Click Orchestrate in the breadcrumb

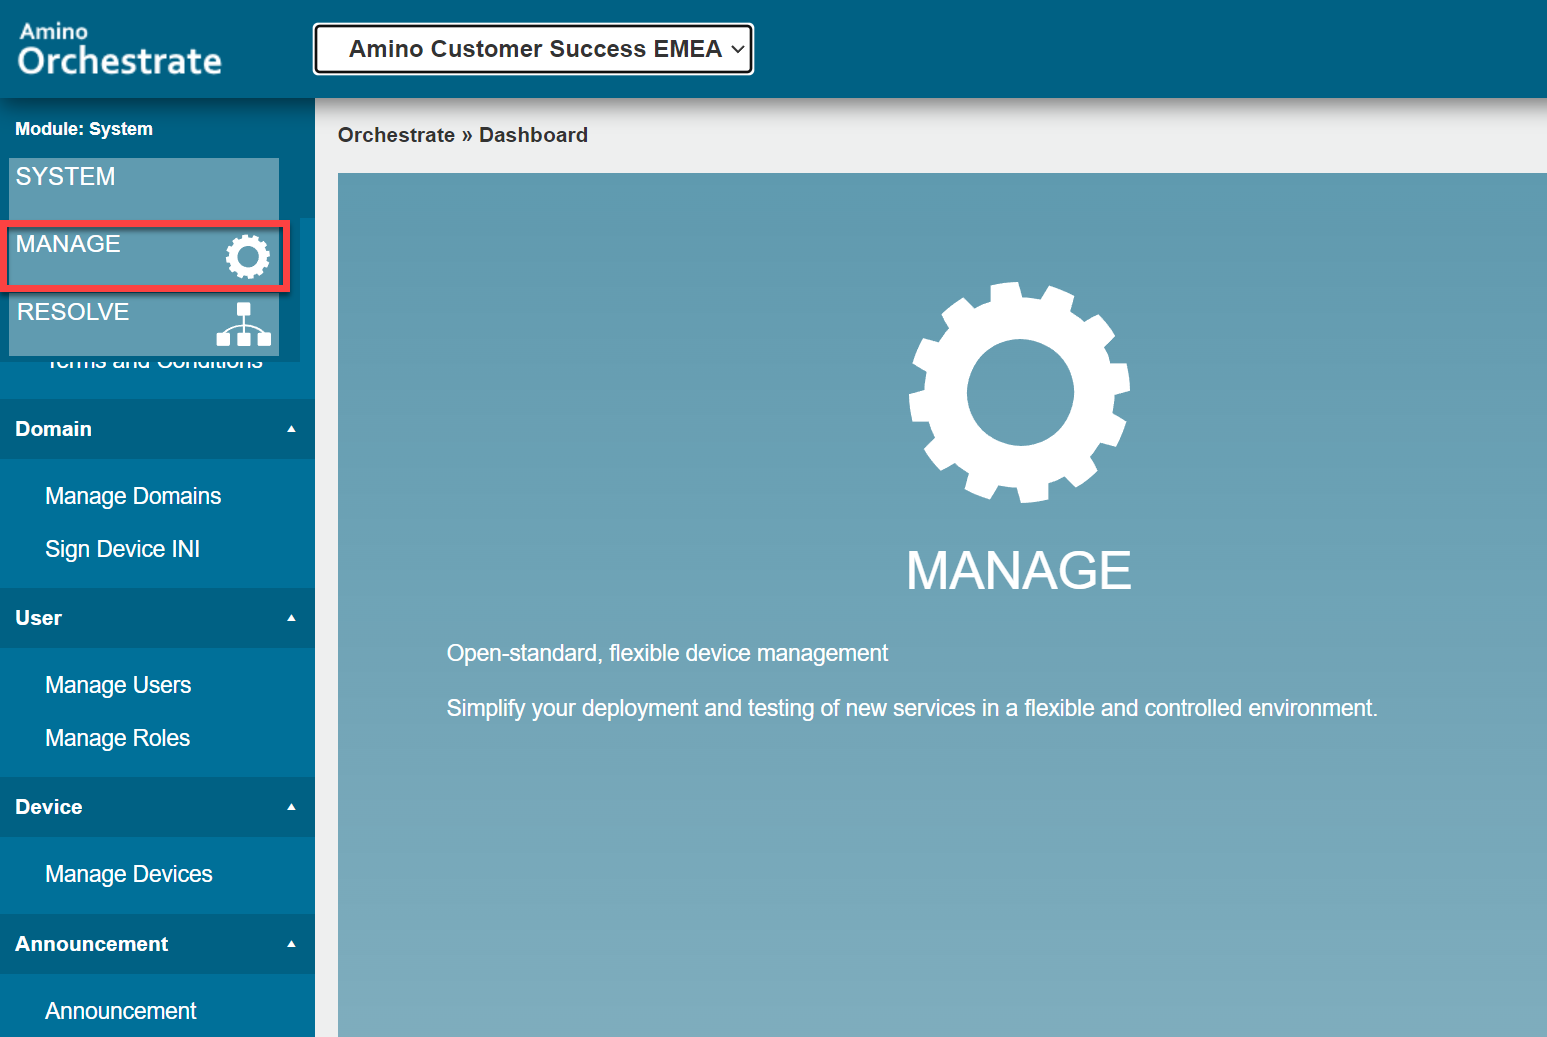396,135
